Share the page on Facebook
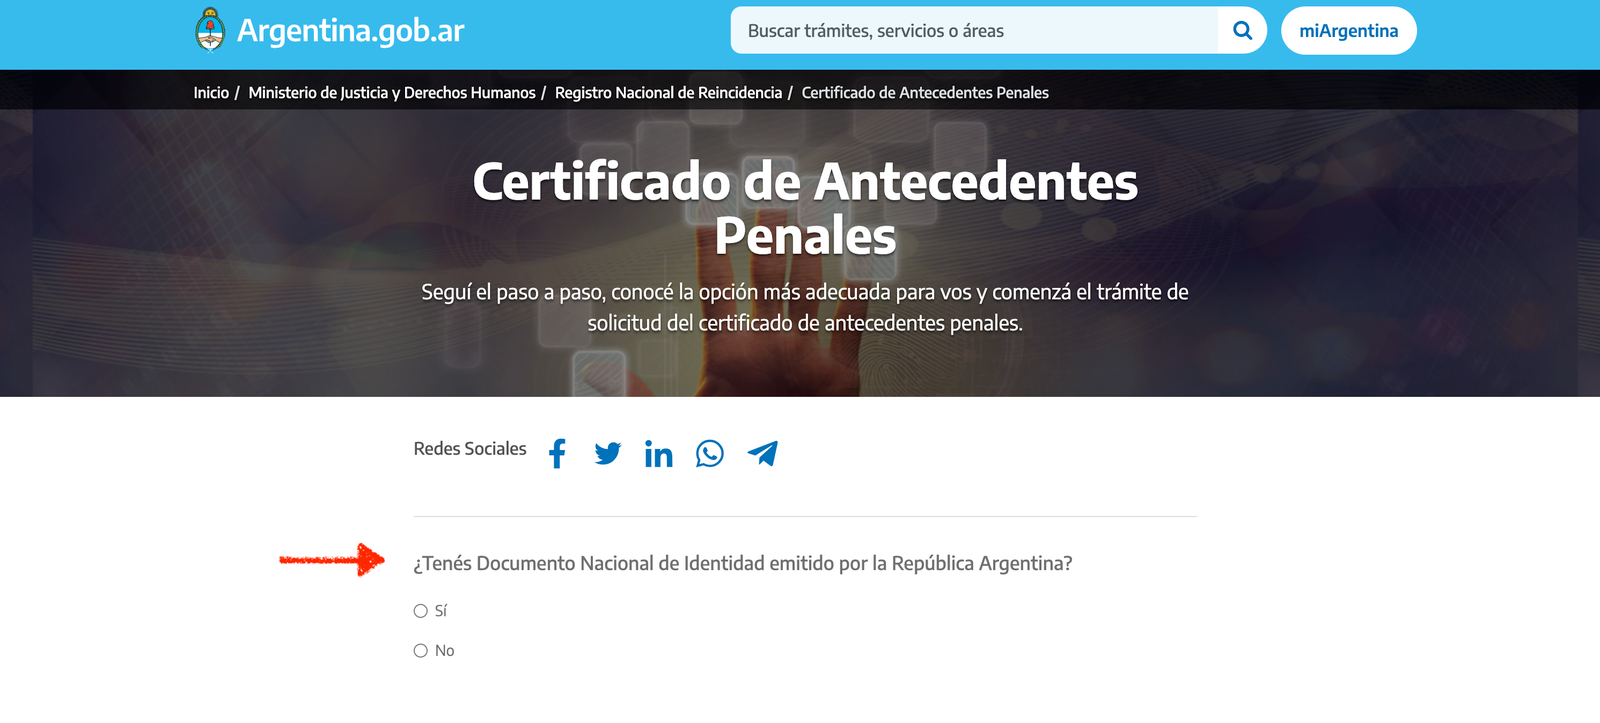 (x=558, y=454)
